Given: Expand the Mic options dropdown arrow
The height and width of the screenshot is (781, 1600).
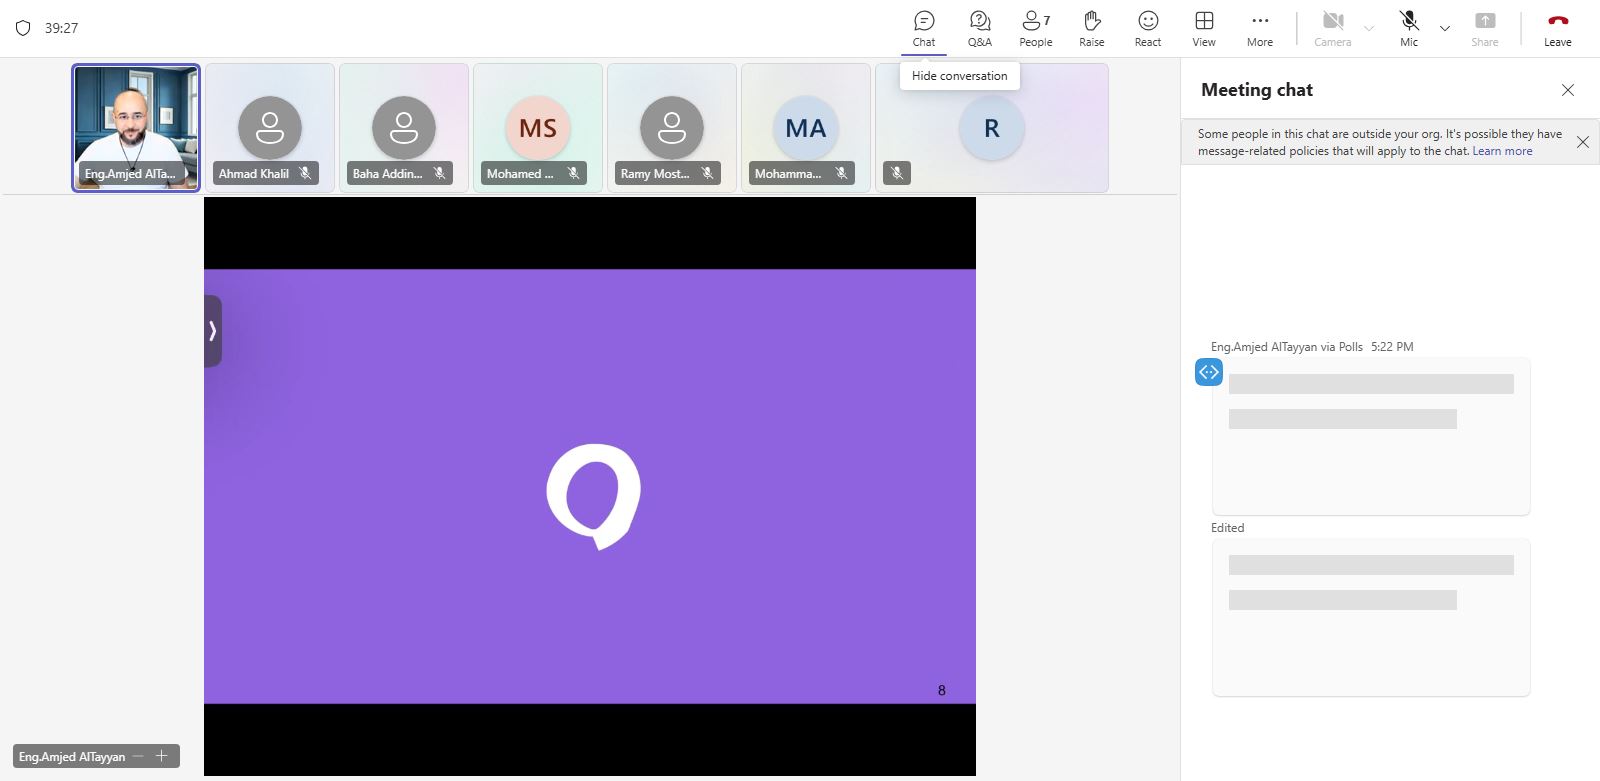Looking at the screenshot, I should click(1444, 28).
